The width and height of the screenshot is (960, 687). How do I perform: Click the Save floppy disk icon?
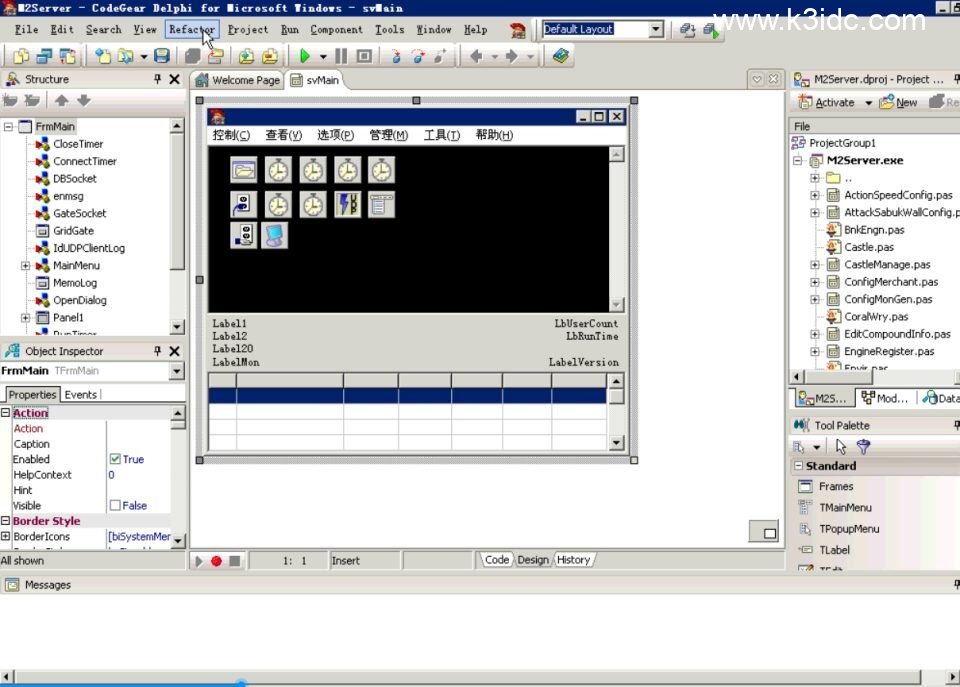pos(161,57)
